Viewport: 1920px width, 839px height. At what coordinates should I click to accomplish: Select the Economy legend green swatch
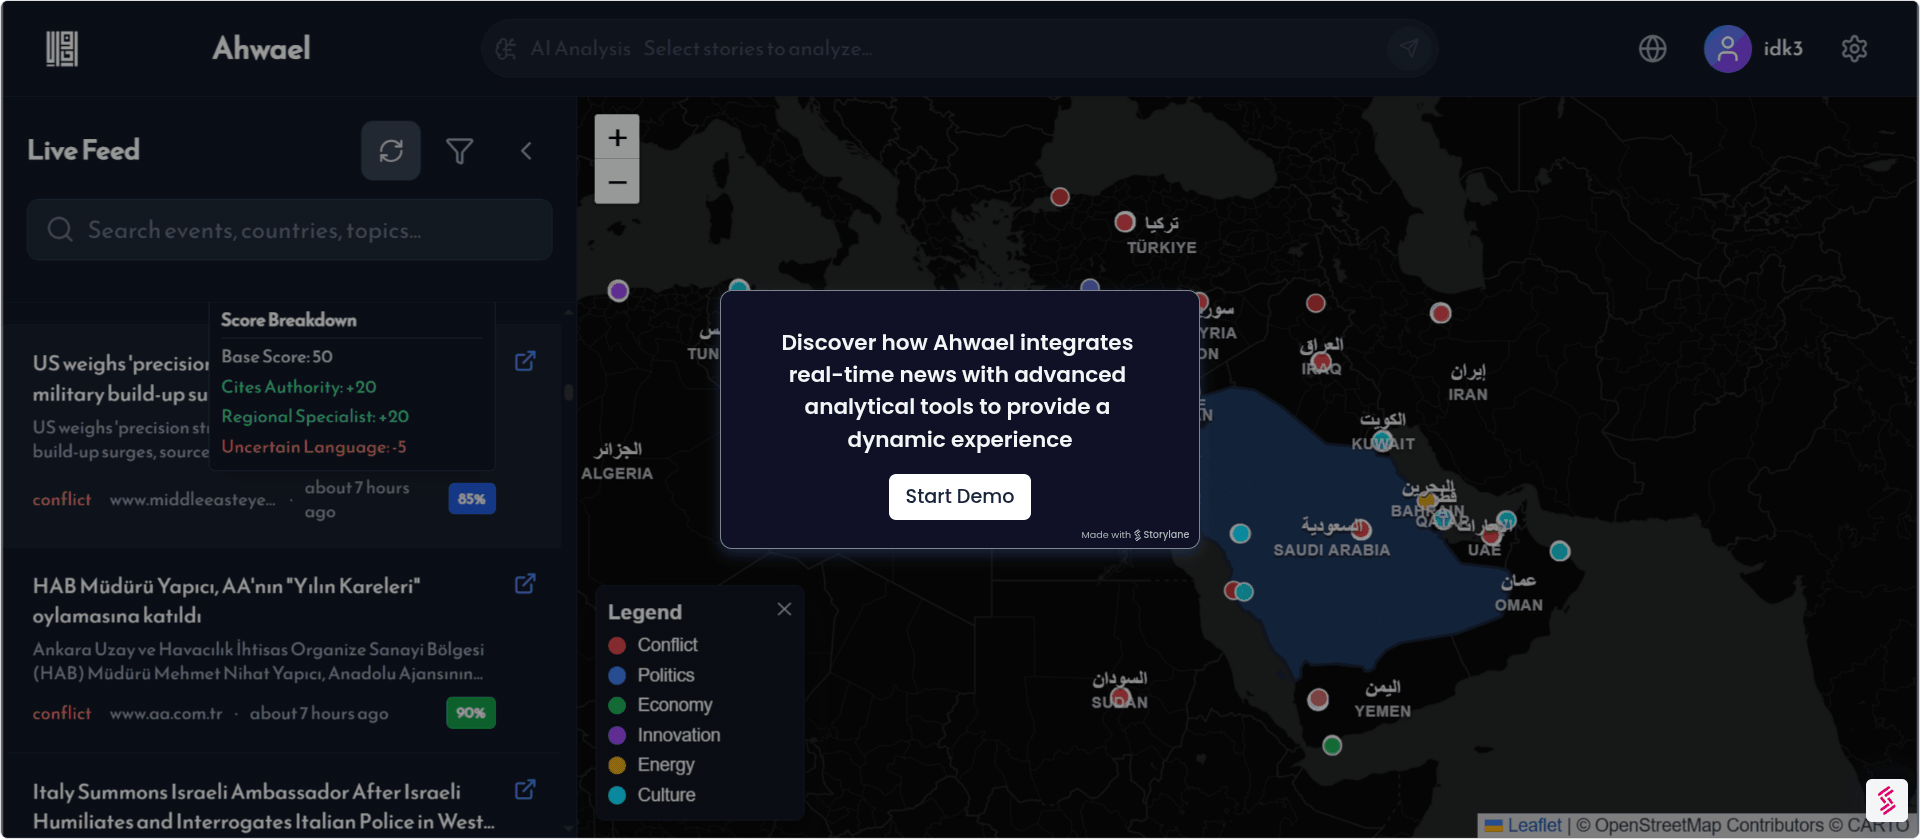click(617, 706)
